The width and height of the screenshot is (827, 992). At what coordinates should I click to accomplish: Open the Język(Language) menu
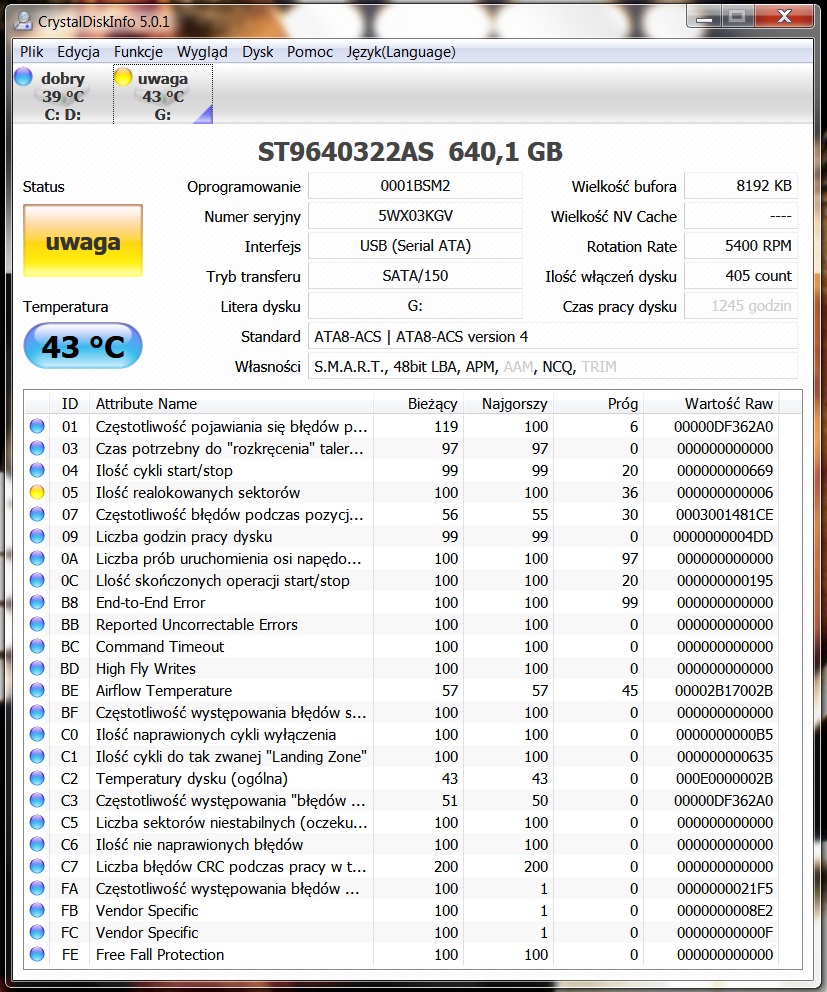(x=401, y=52)
